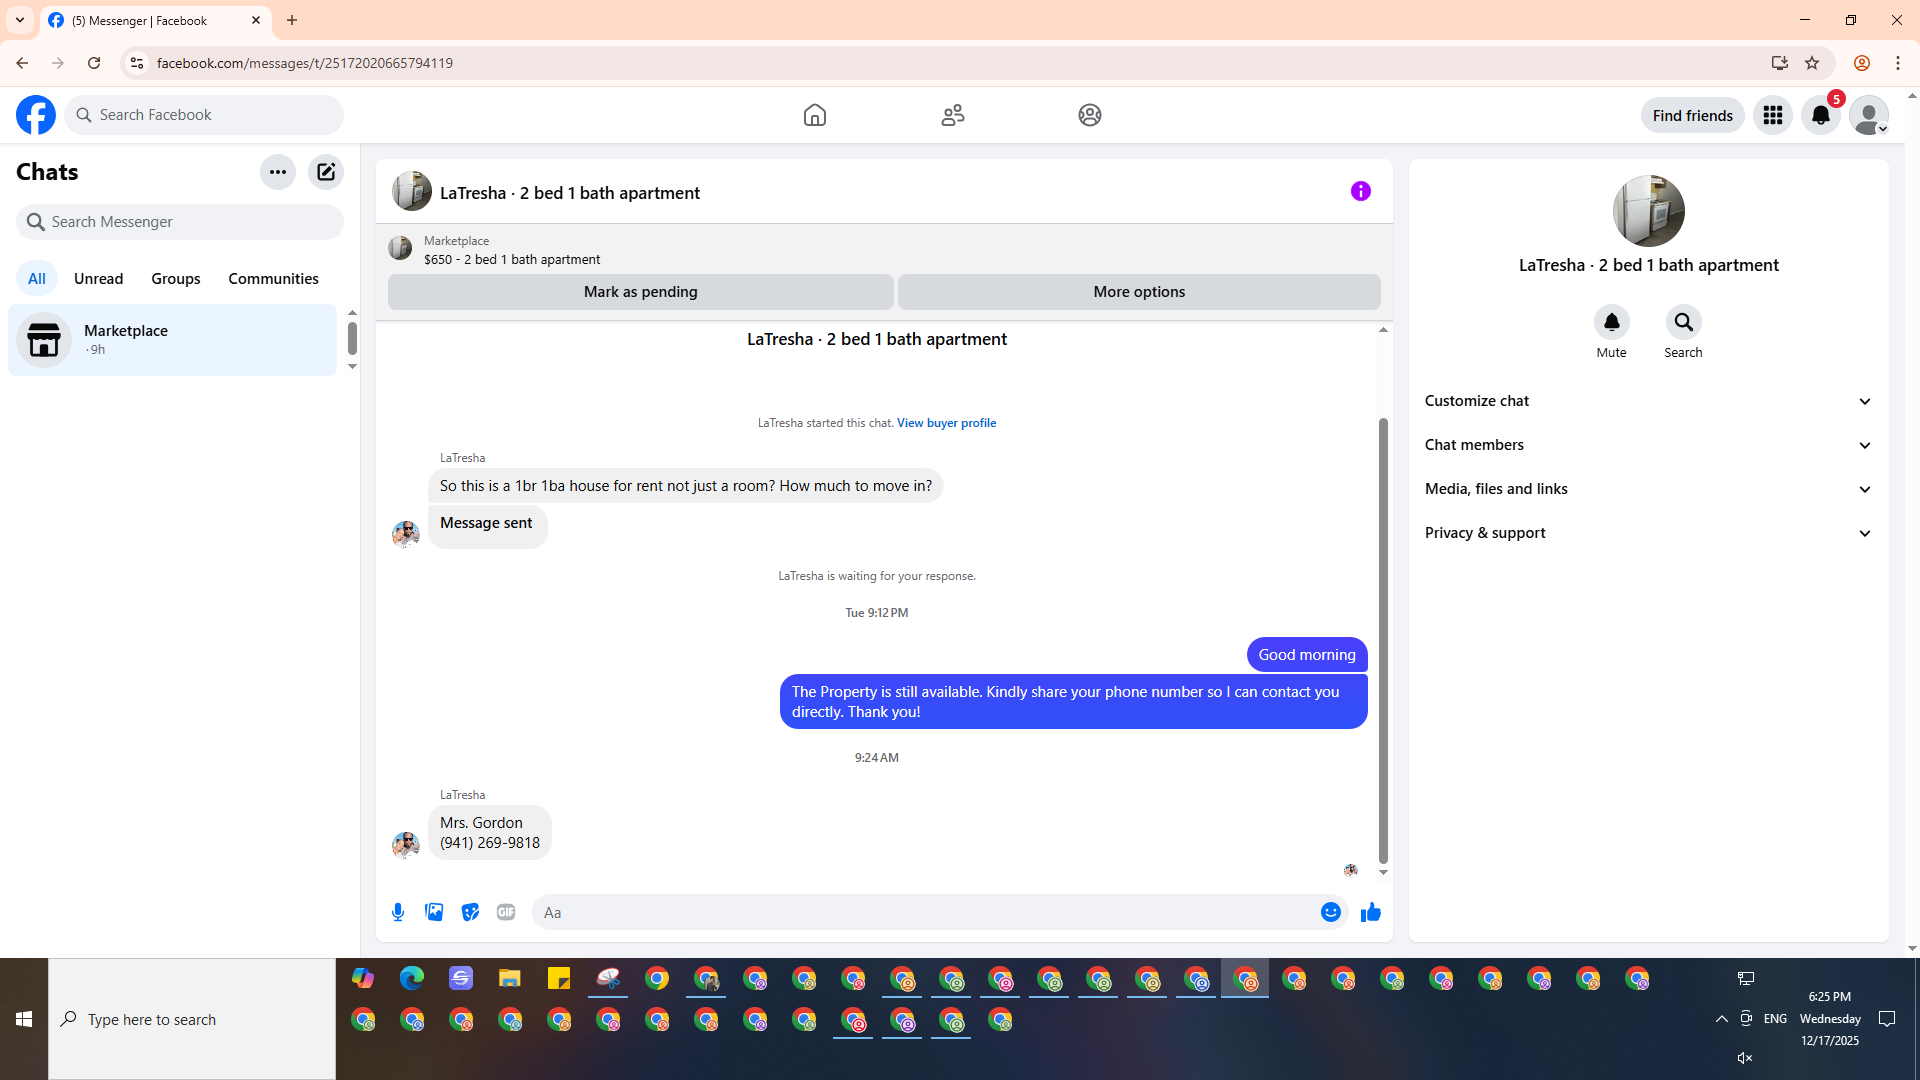Open the emoji picker in message box
Image resolution: width=1920 pixels, height=1080 pixels.
(x=1330, y=912)
